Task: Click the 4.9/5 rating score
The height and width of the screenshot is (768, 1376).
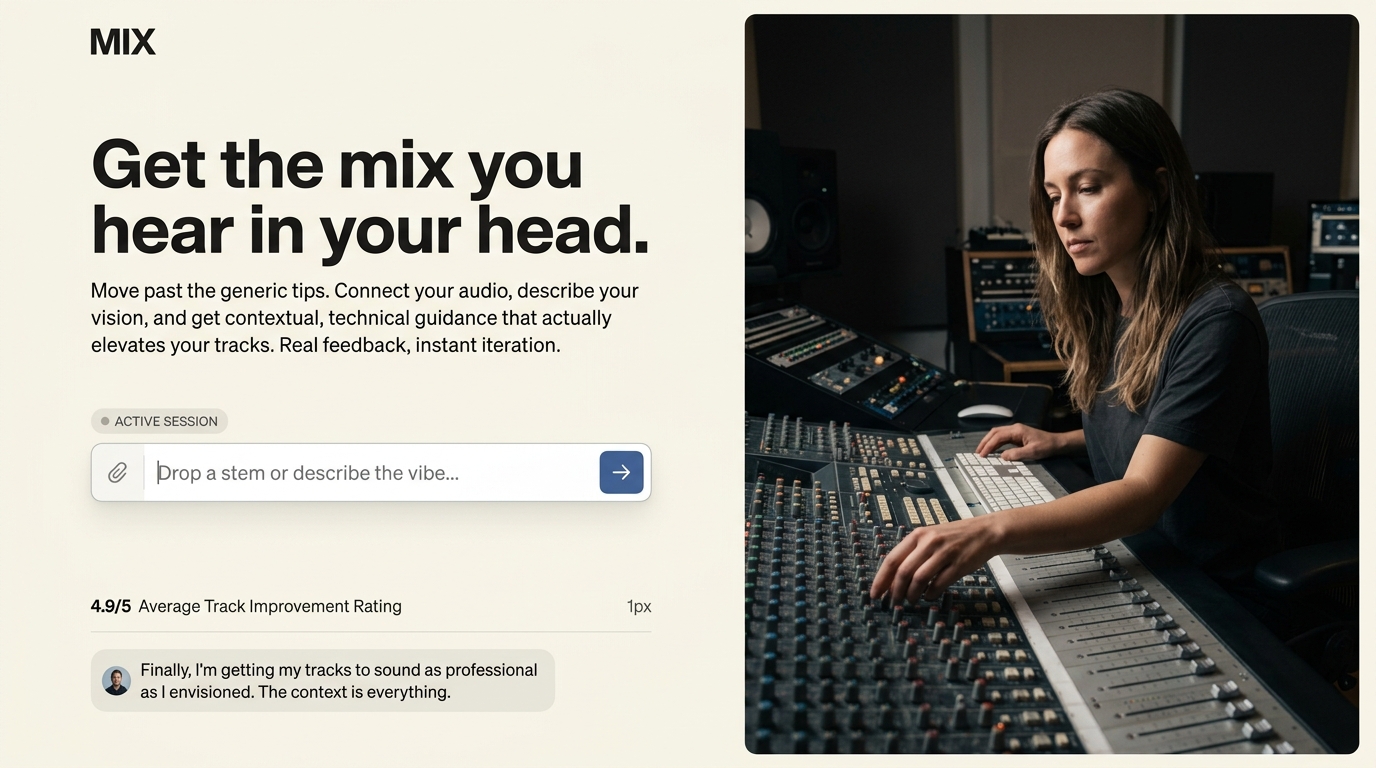Action: click(x=110, y=606)
